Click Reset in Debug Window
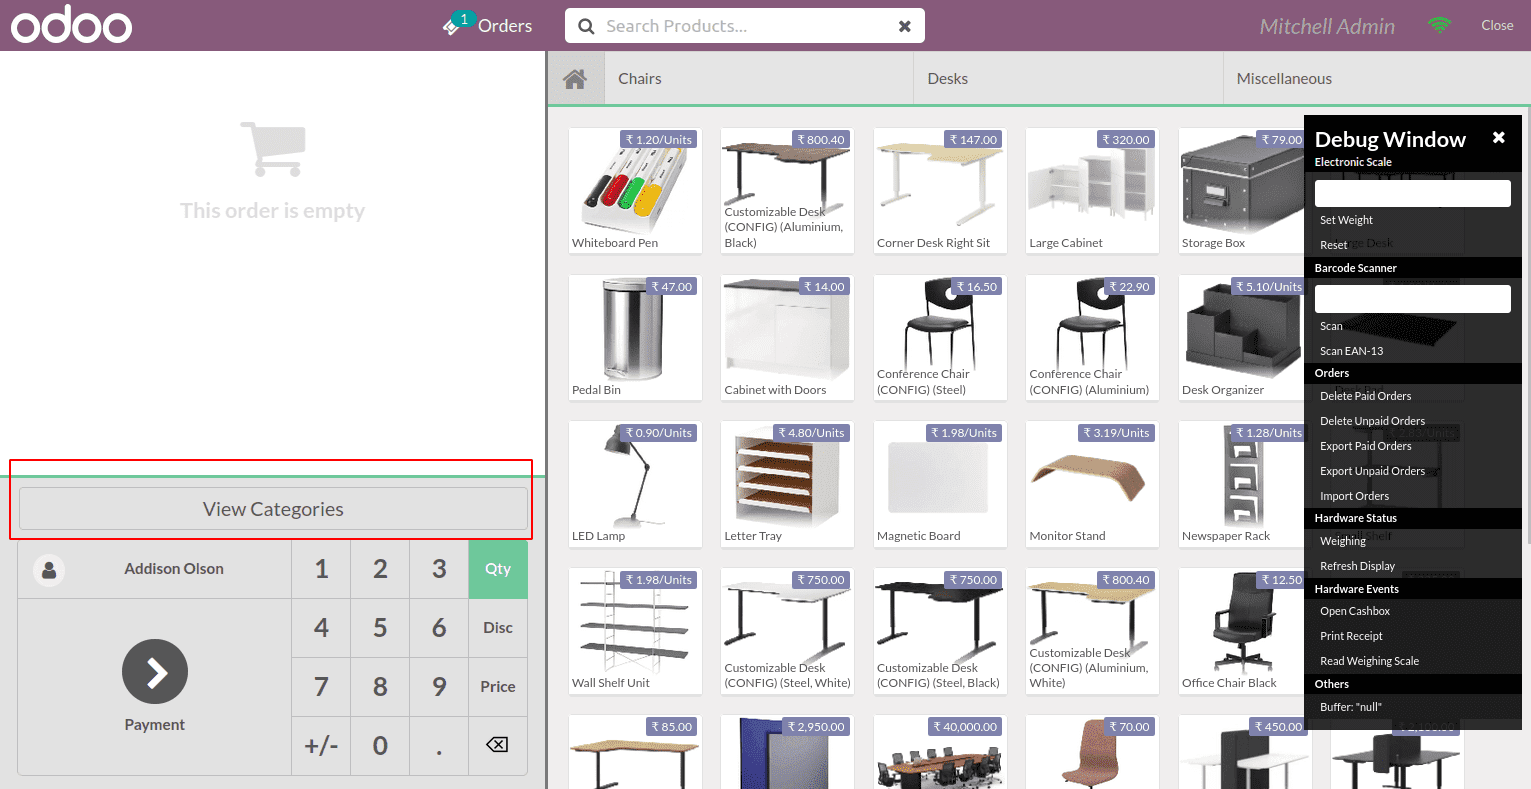Screen dimensions: 1531x789 pyautogui.click(x=1333, y=245)
